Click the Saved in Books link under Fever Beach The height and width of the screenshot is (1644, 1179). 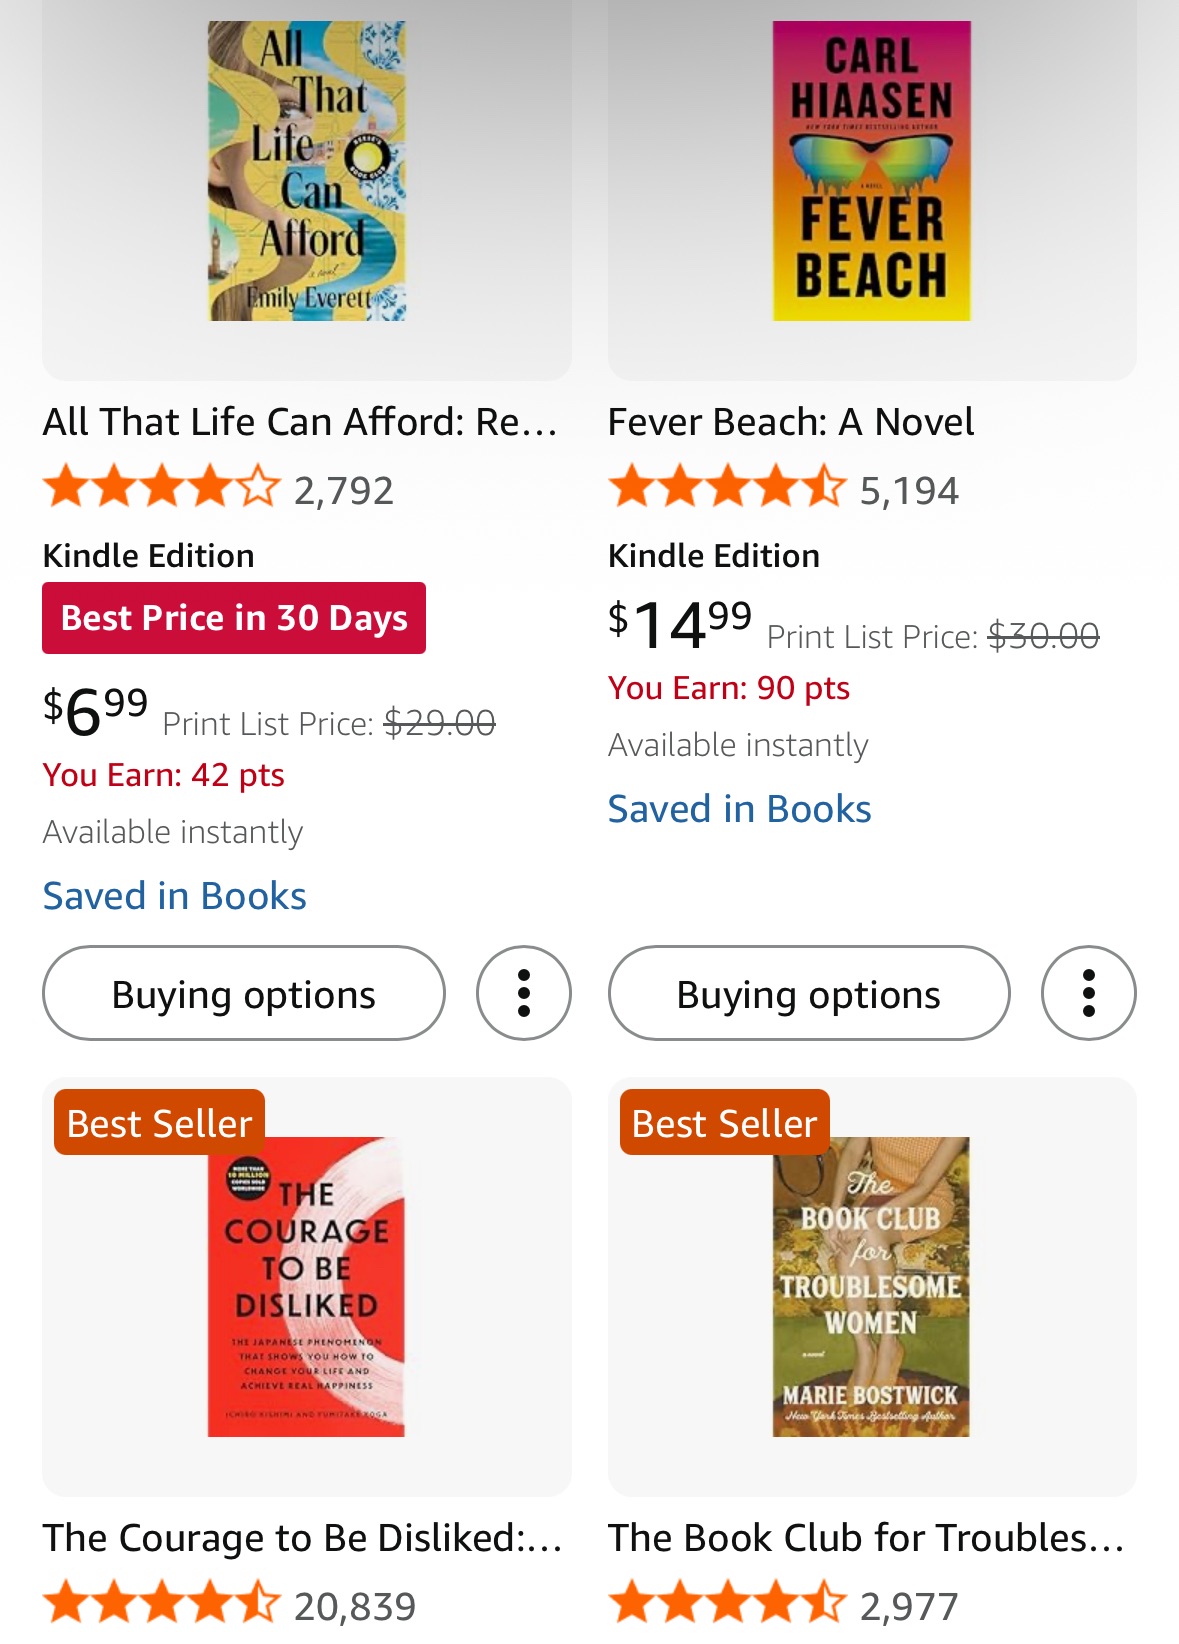pos(739,809)
